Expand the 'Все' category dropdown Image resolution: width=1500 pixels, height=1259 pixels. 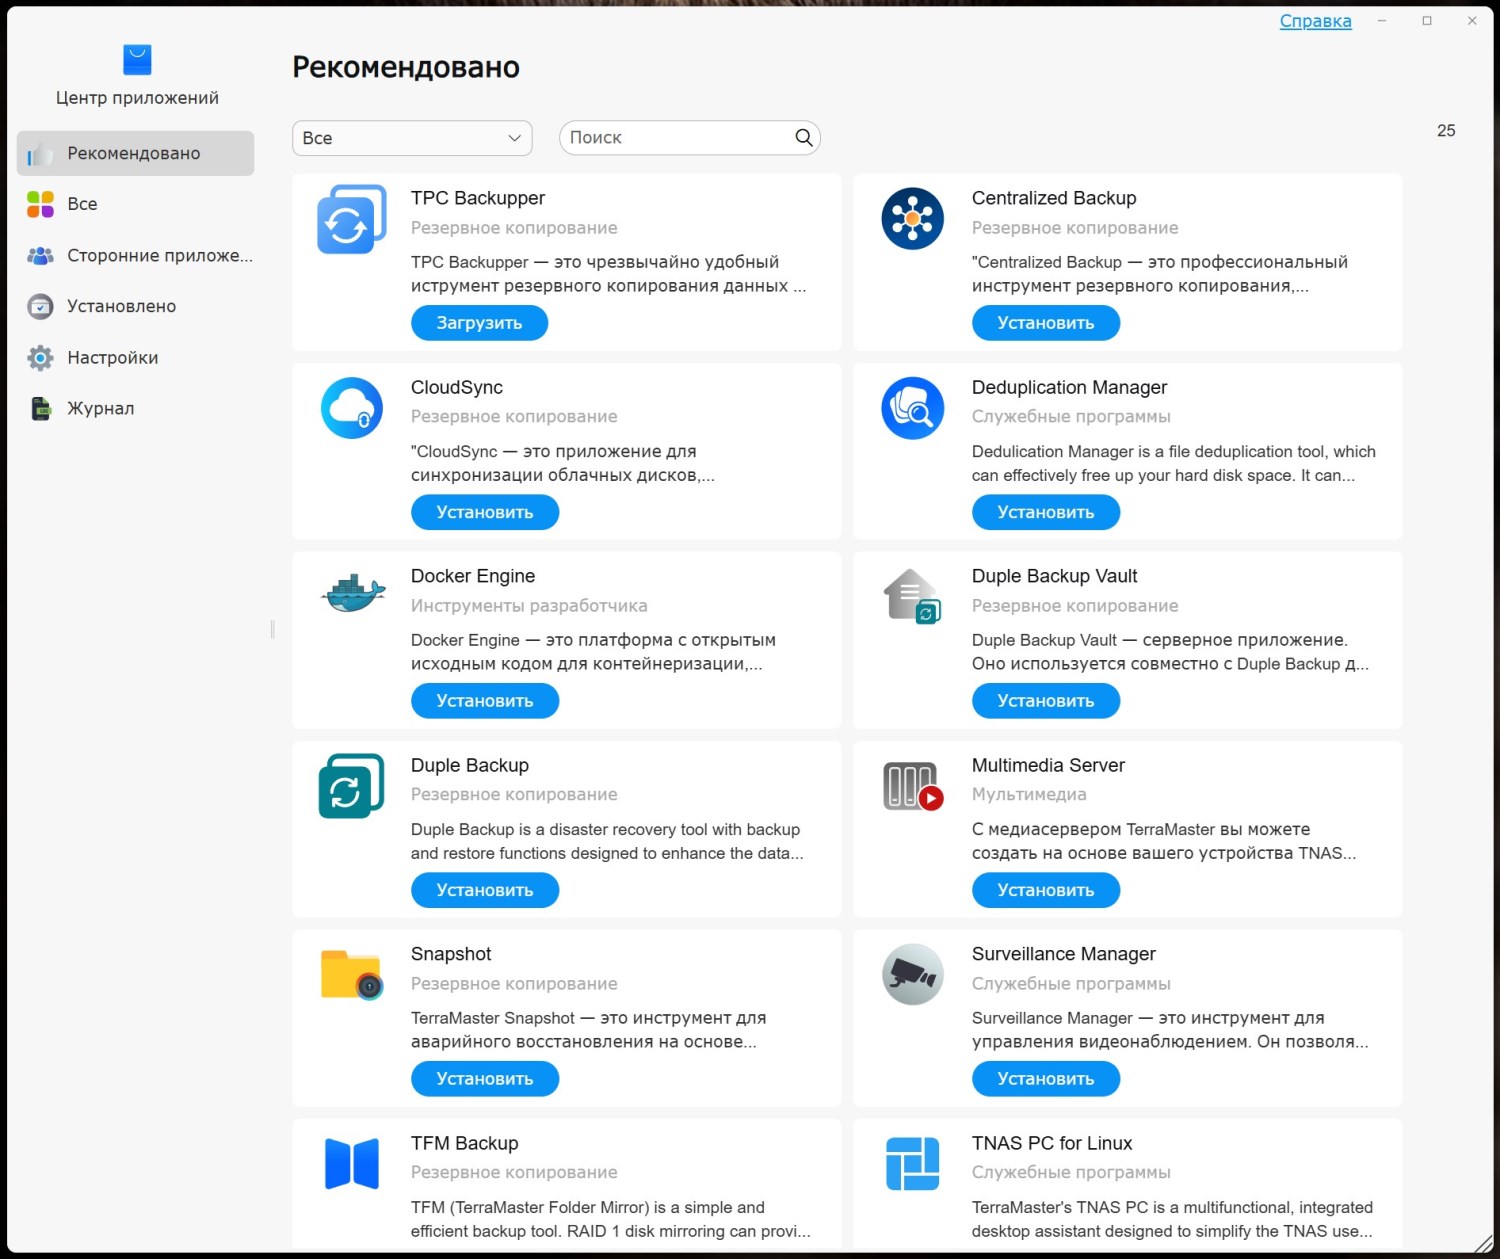click(x=412, y=138)
